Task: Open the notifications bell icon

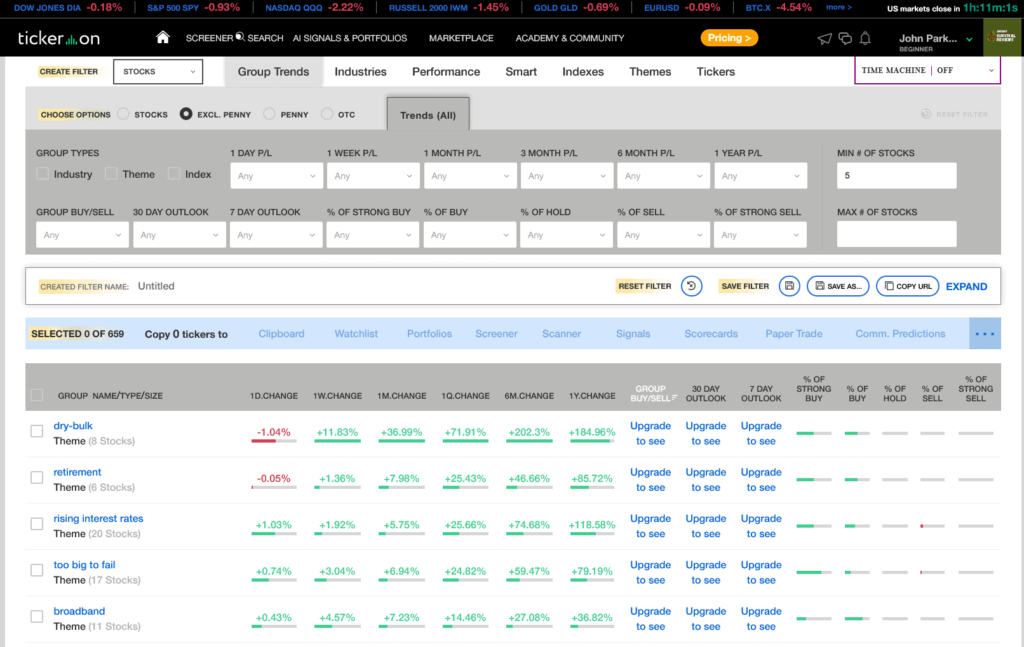Action: point(865,39)
